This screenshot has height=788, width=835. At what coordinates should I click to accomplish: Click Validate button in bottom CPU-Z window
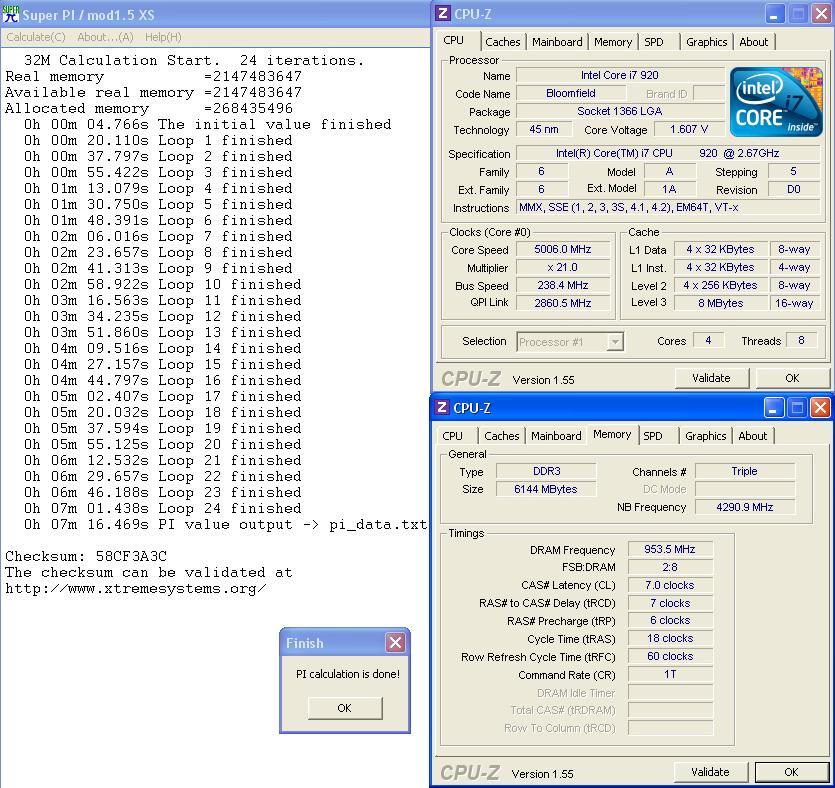click(710, 772)
